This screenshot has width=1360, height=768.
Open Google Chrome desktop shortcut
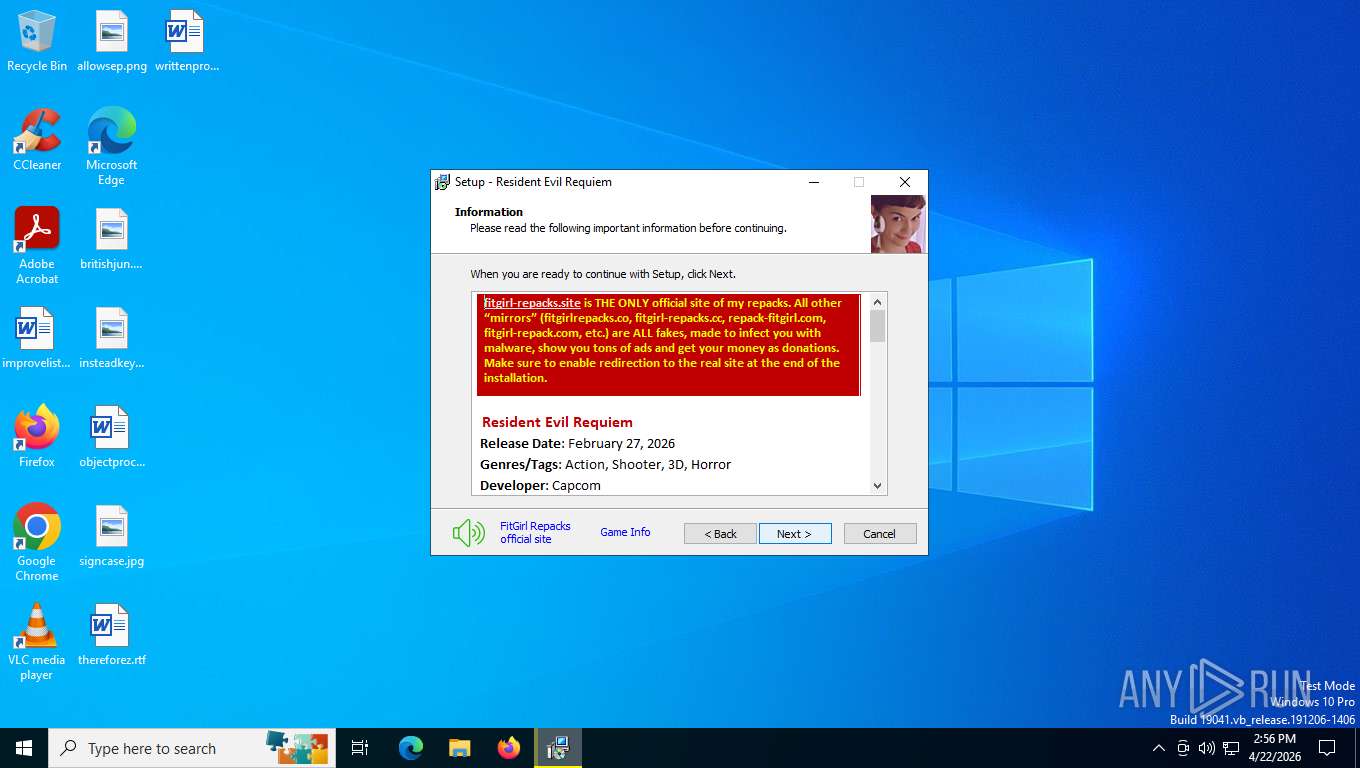tap(37, 543)
